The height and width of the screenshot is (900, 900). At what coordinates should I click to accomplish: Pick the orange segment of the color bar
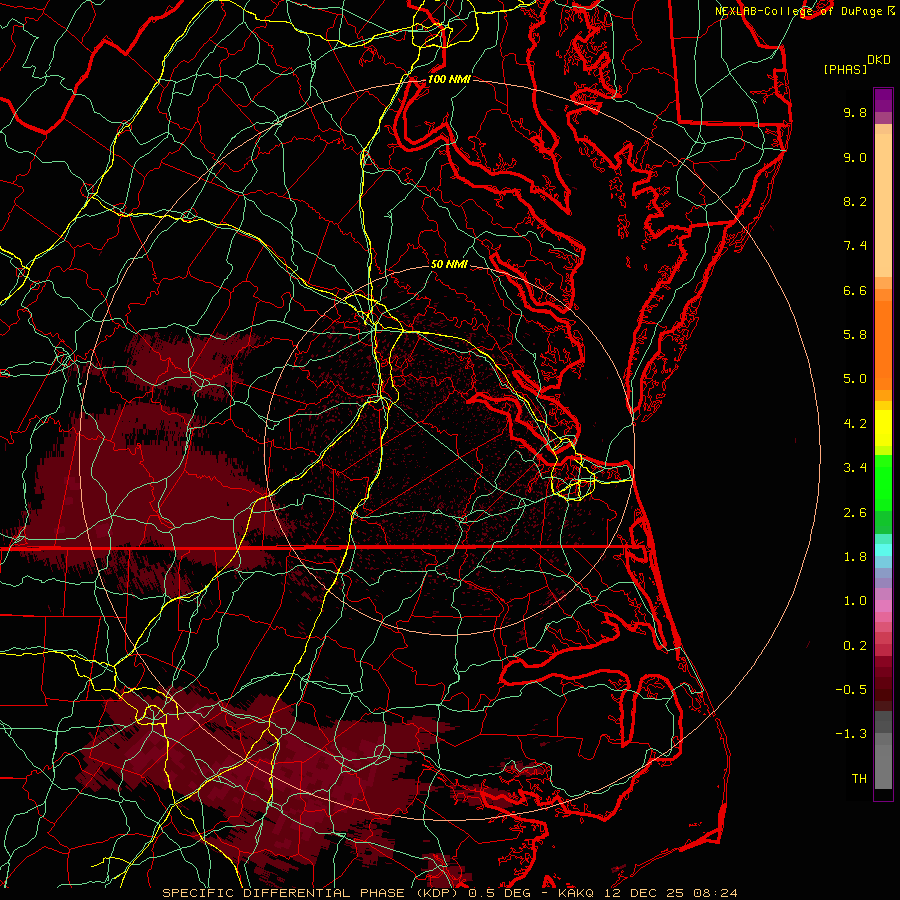point(883,346)
